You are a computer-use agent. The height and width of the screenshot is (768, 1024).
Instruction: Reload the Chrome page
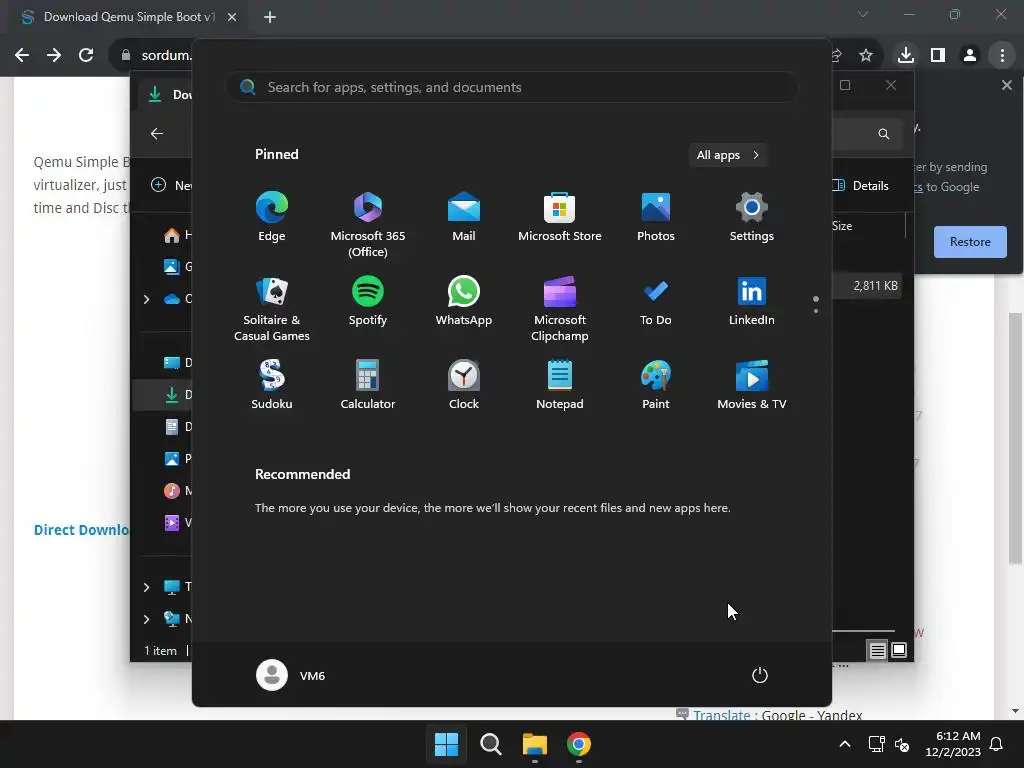click(86, 56)
